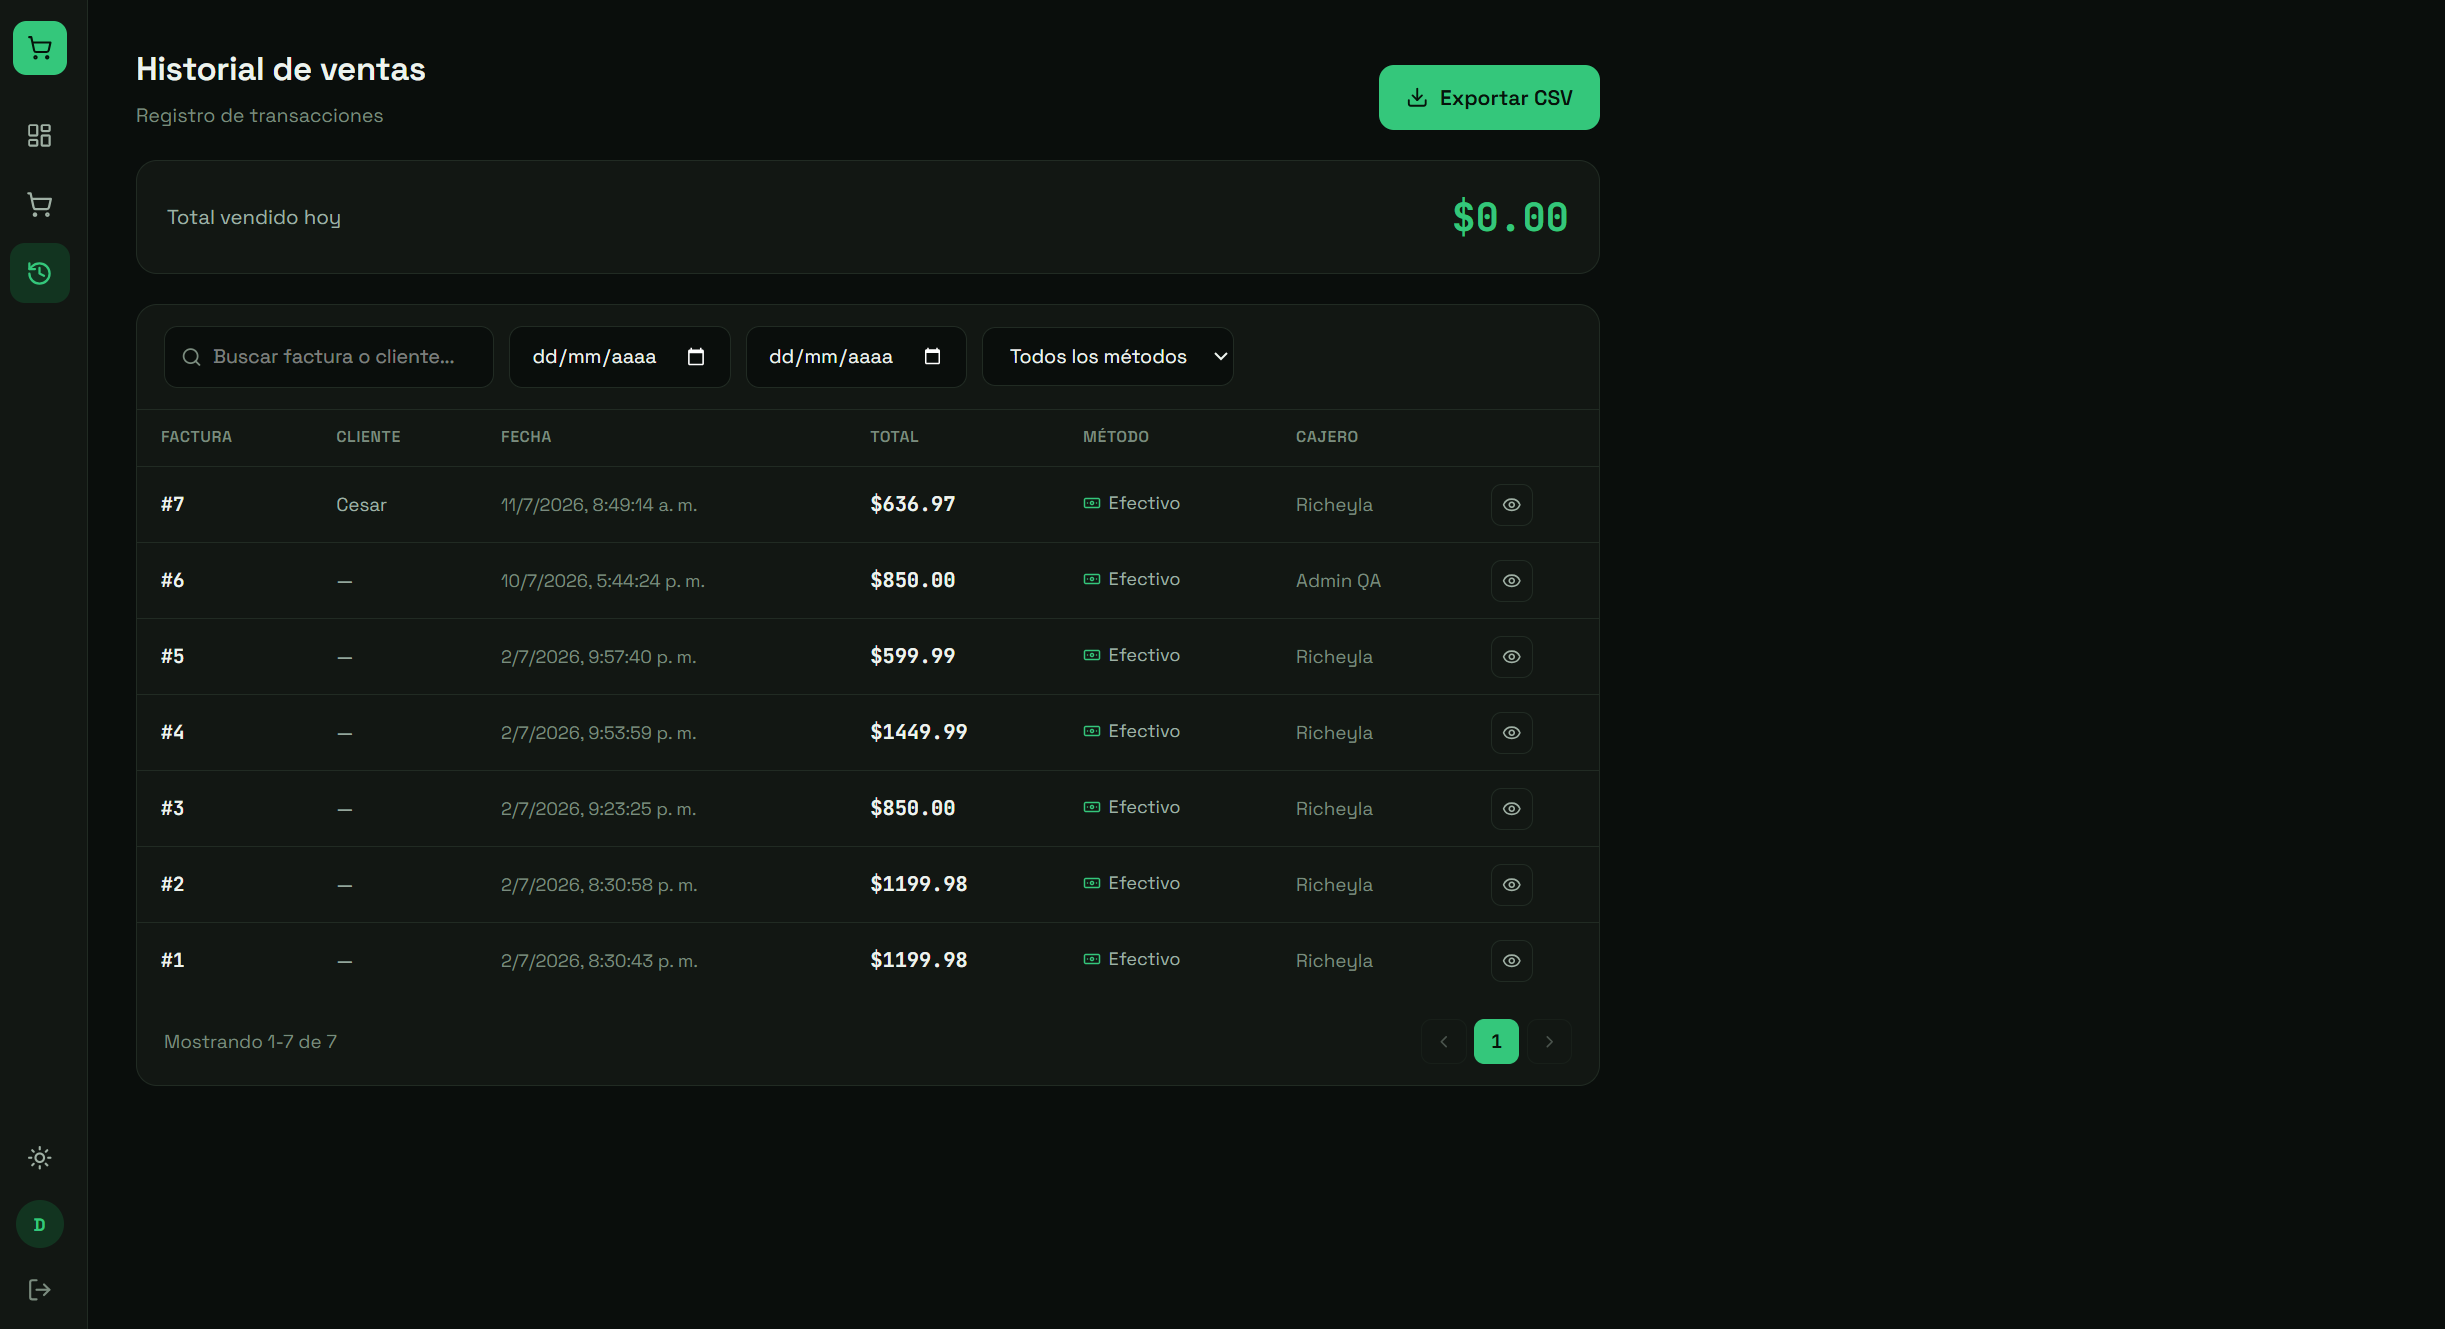
Task: Open the point of sale cart icon in sidebar
Action: [x=40, y=205]
